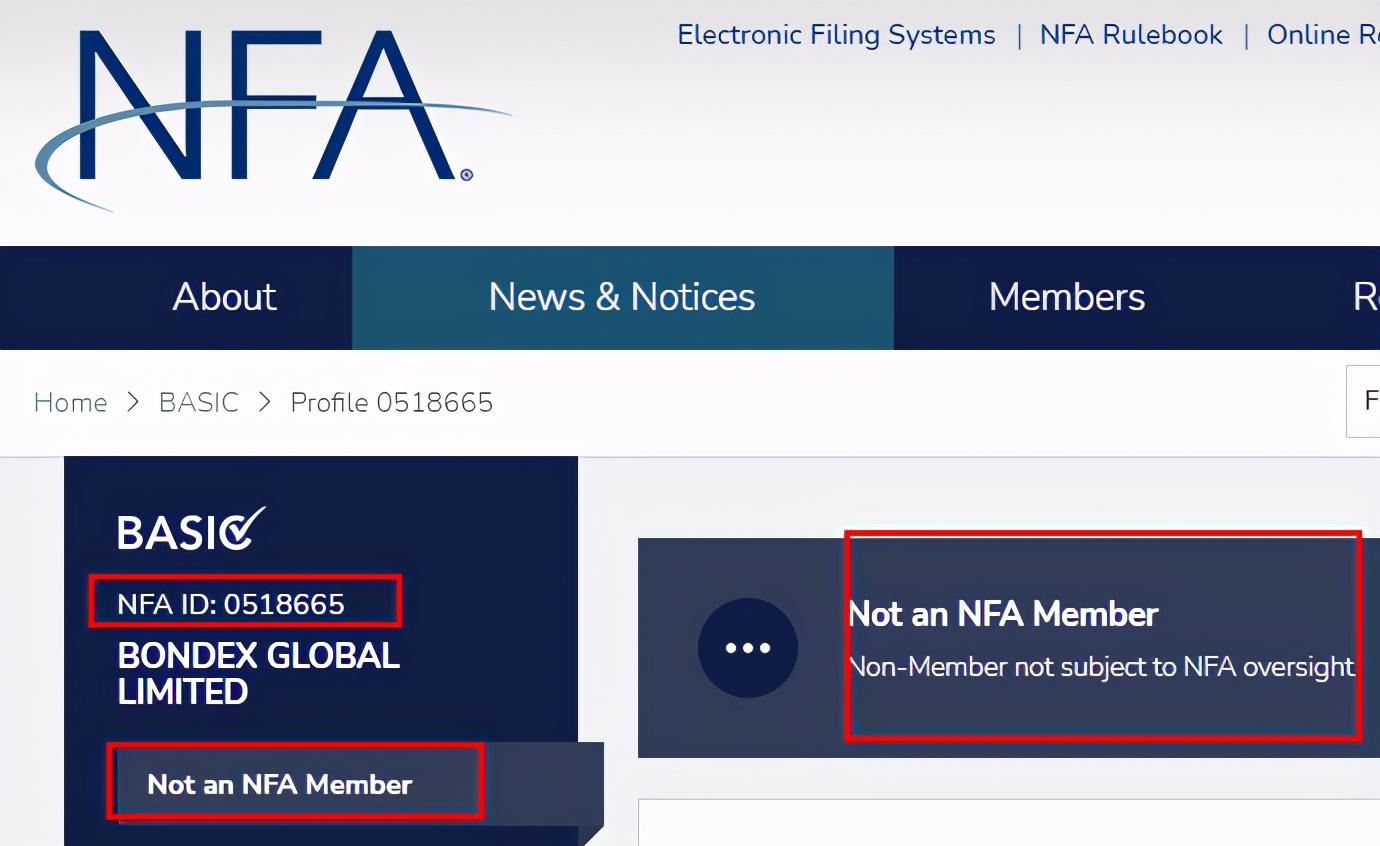Click the Non-Member not subject to oversight text
Screen dimensions: 1380x846
point(1101,666)
